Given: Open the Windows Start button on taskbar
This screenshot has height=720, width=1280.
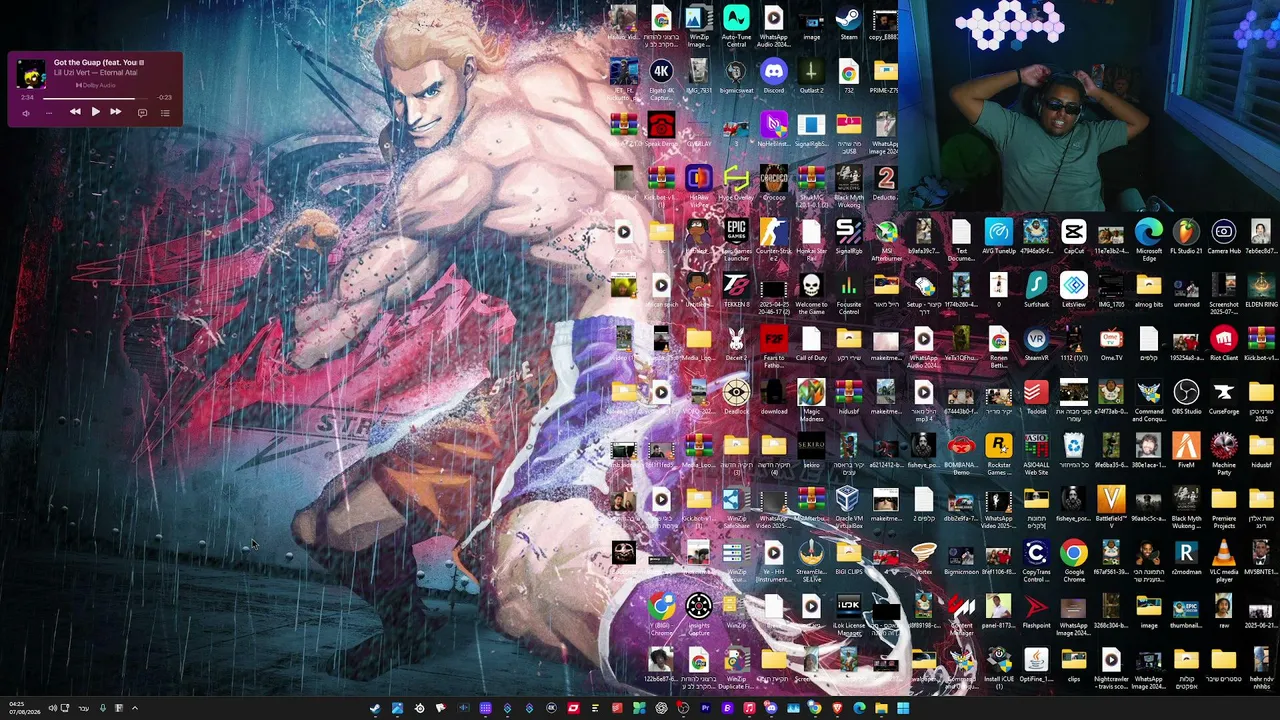Looking at the screenshot, I should (x=903, y=709).
